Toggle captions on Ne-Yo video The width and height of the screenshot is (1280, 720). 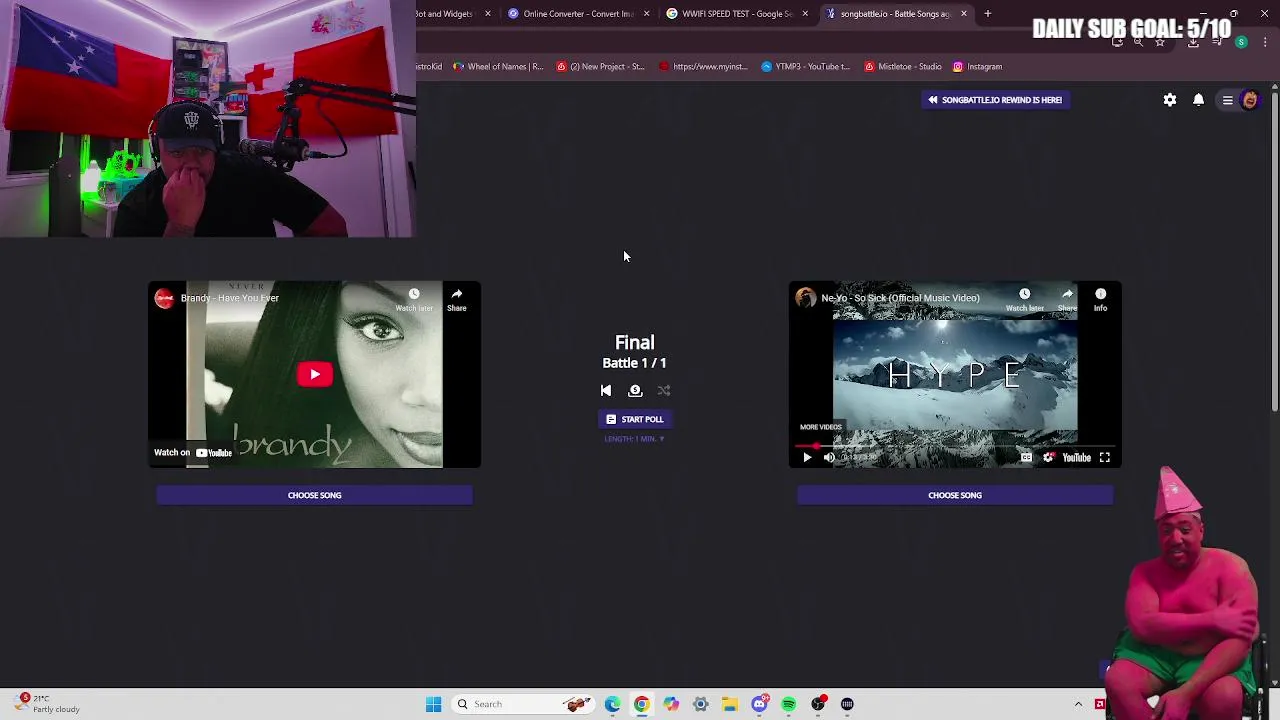[1026, 458]
